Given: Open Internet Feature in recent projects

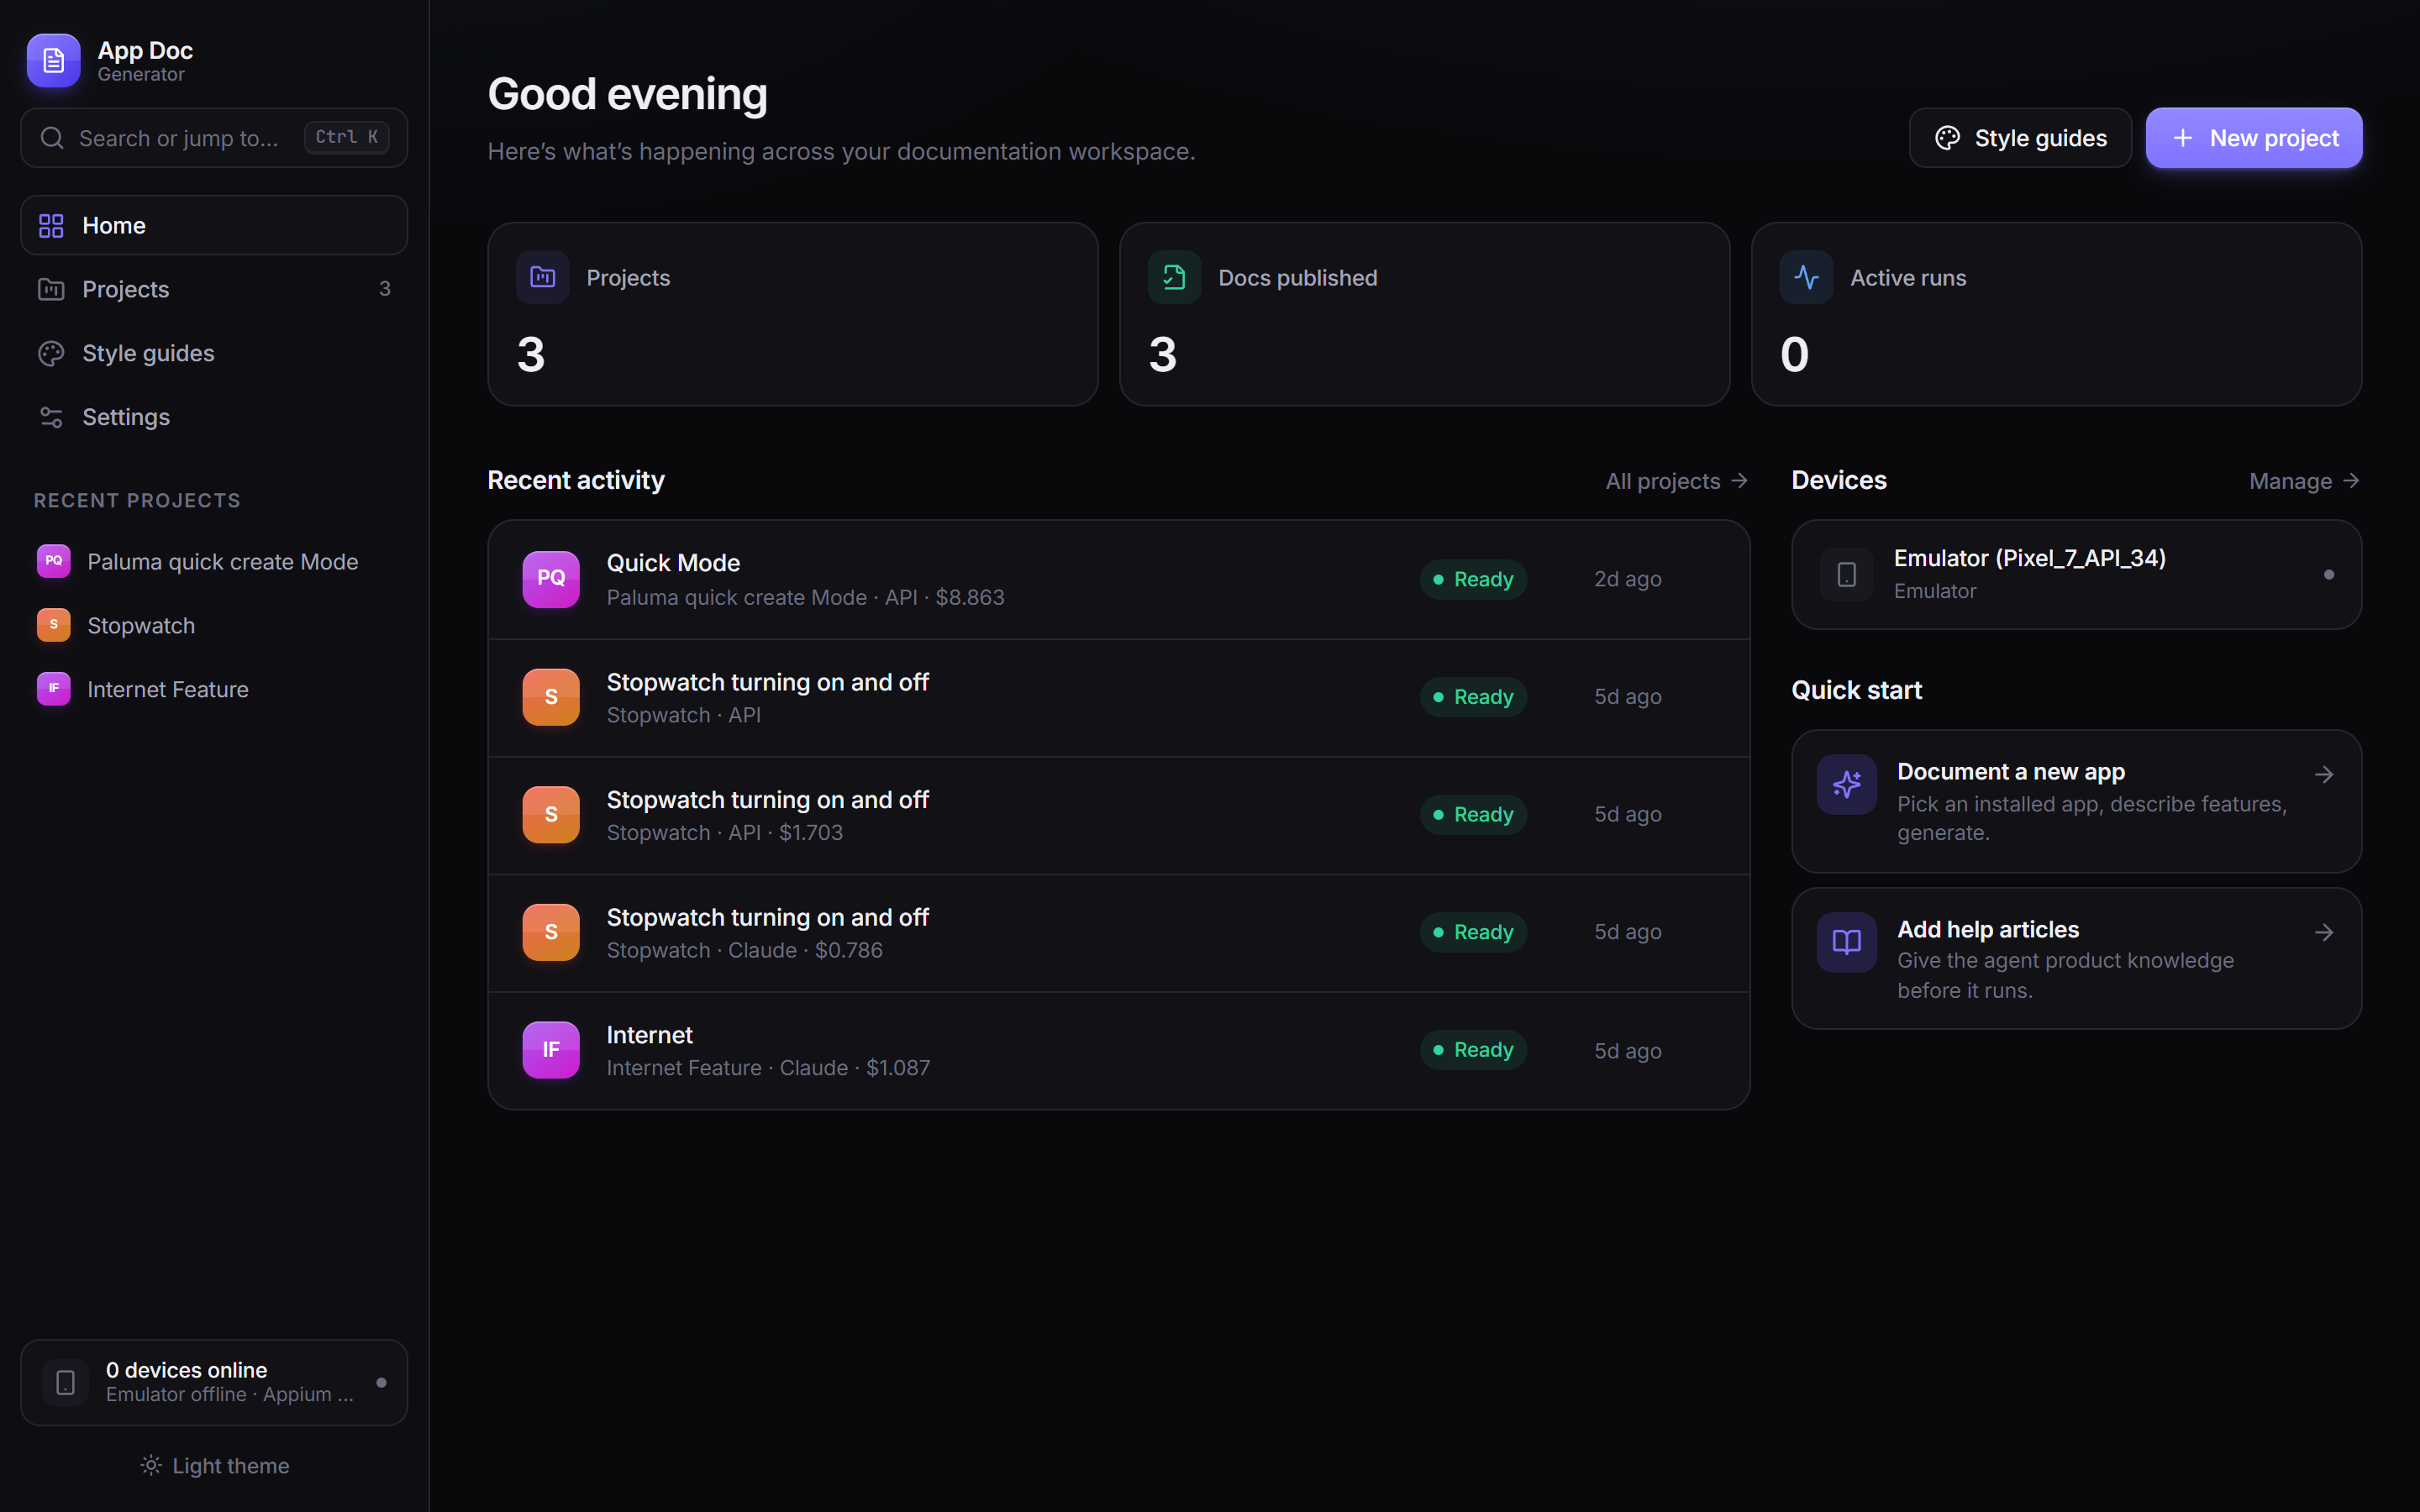Looking at the screenshot, I should [214, 689].
